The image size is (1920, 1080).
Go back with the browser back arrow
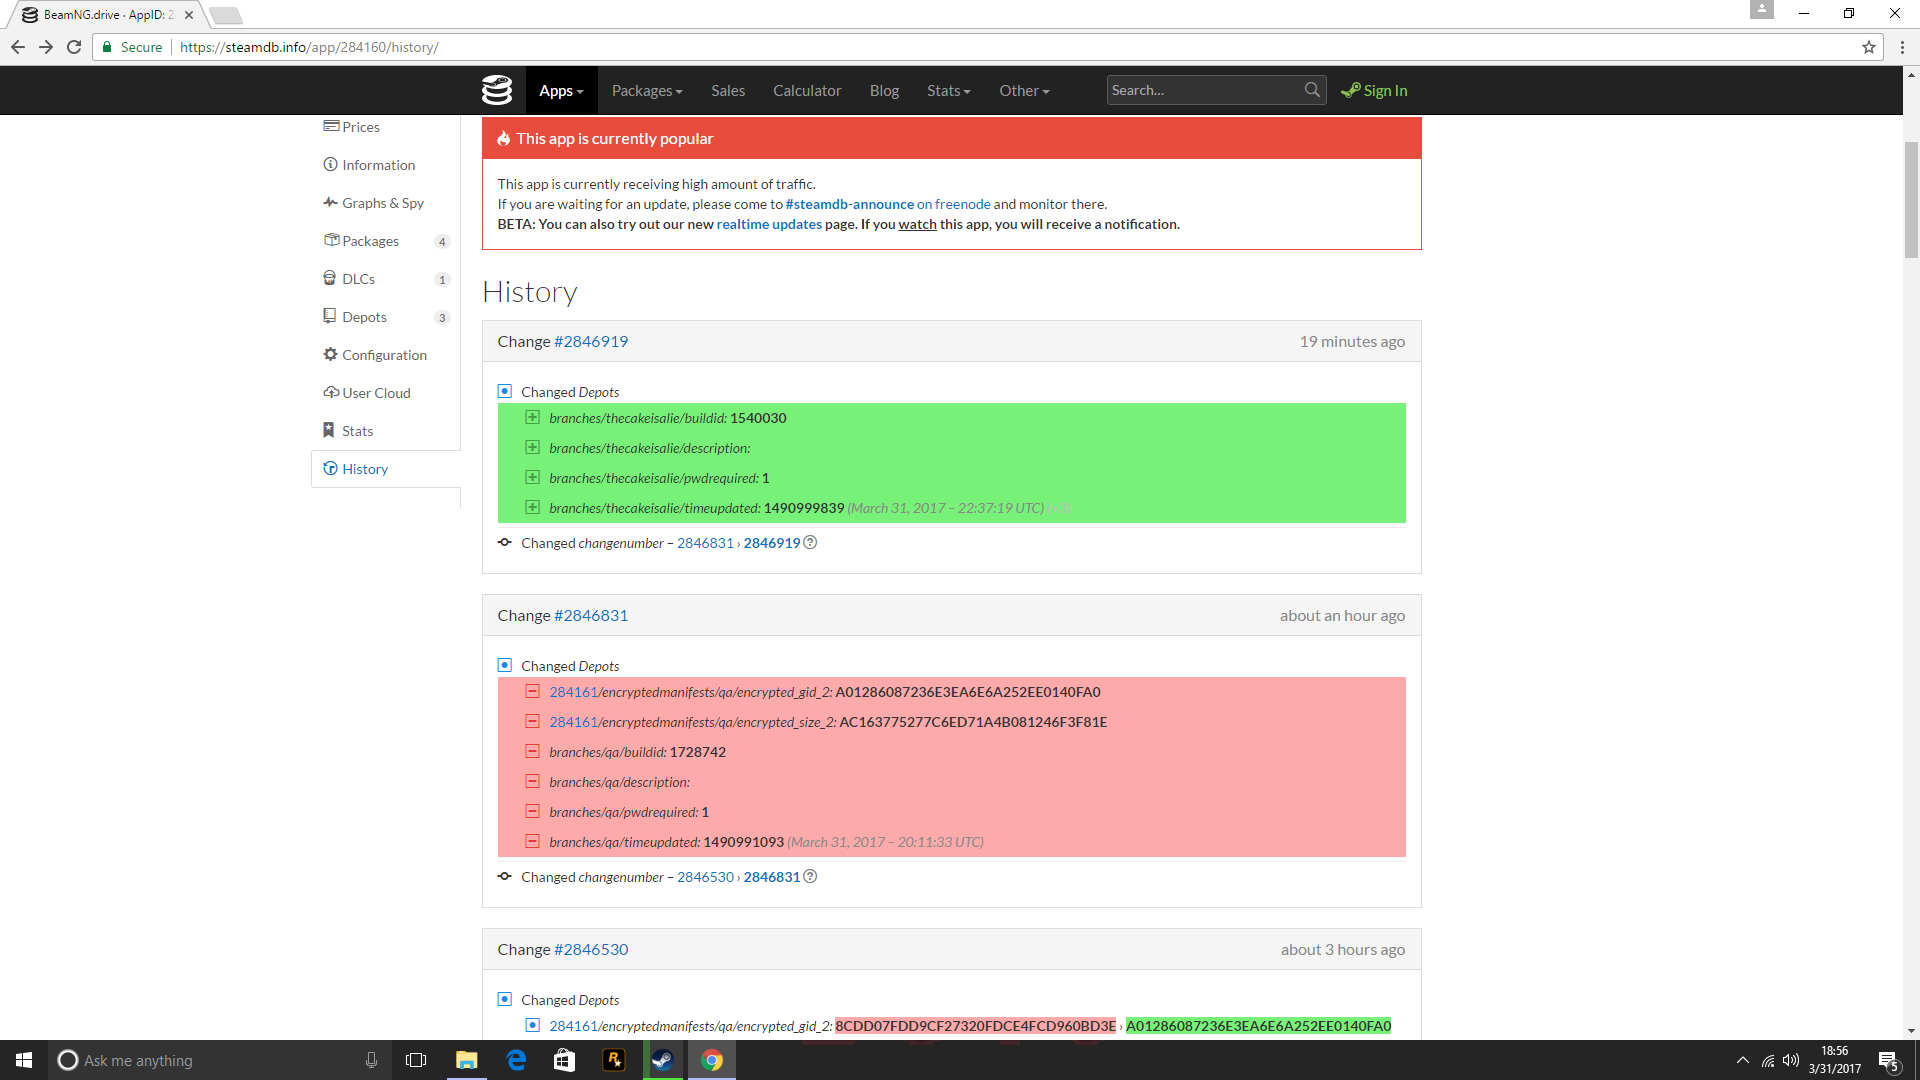[x=18, y=47]
